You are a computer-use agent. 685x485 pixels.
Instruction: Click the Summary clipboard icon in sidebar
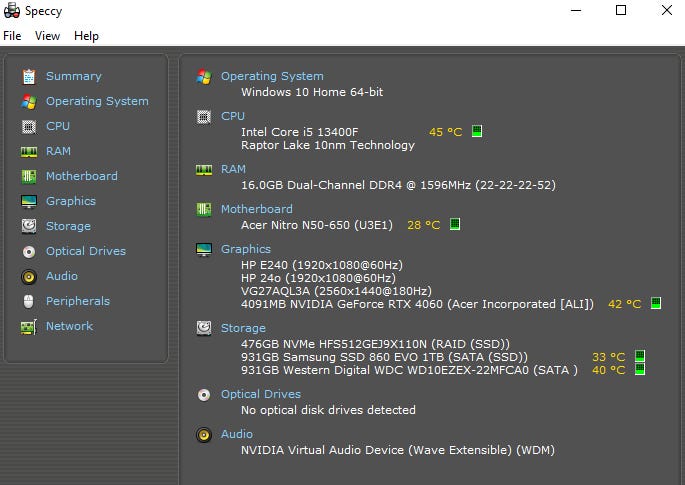(28, 76)
